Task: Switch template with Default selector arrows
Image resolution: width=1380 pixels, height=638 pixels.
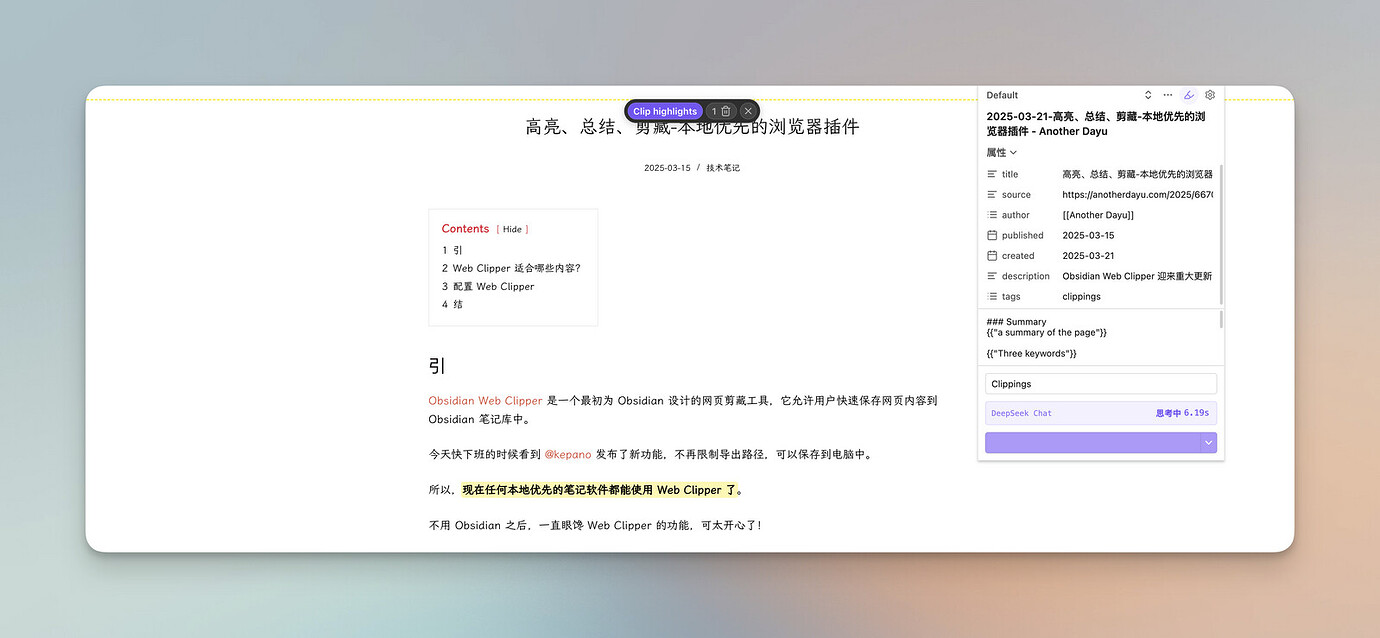Action: tap(1148, 95)
